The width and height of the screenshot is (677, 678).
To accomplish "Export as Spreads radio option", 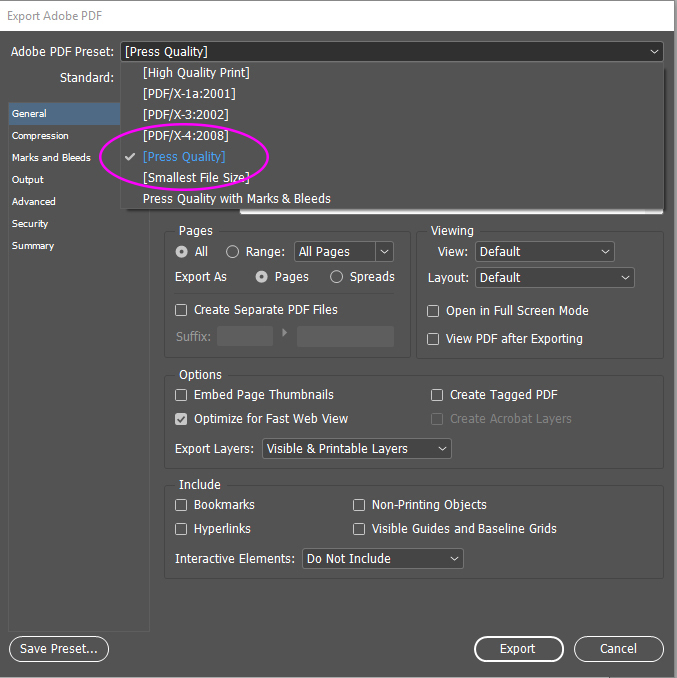I will click(x=336, y=277).
